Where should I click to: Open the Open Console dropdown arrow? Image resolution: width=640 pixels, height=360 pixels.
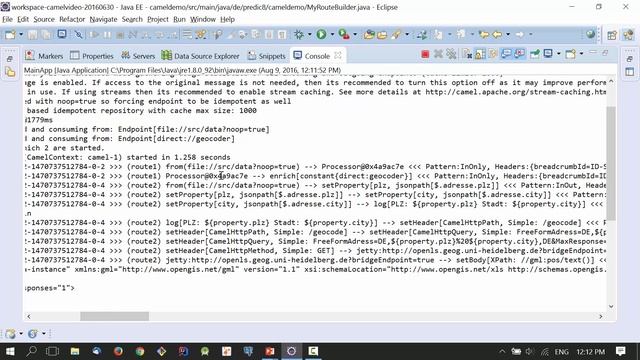click(581, 54)
